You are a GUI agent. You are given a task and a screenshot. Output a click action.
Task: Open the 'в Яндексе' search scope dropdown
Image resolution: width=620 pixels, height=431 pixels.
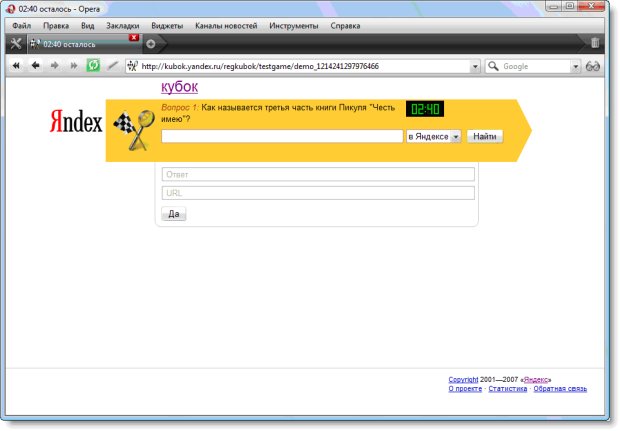tap(434, 136)
